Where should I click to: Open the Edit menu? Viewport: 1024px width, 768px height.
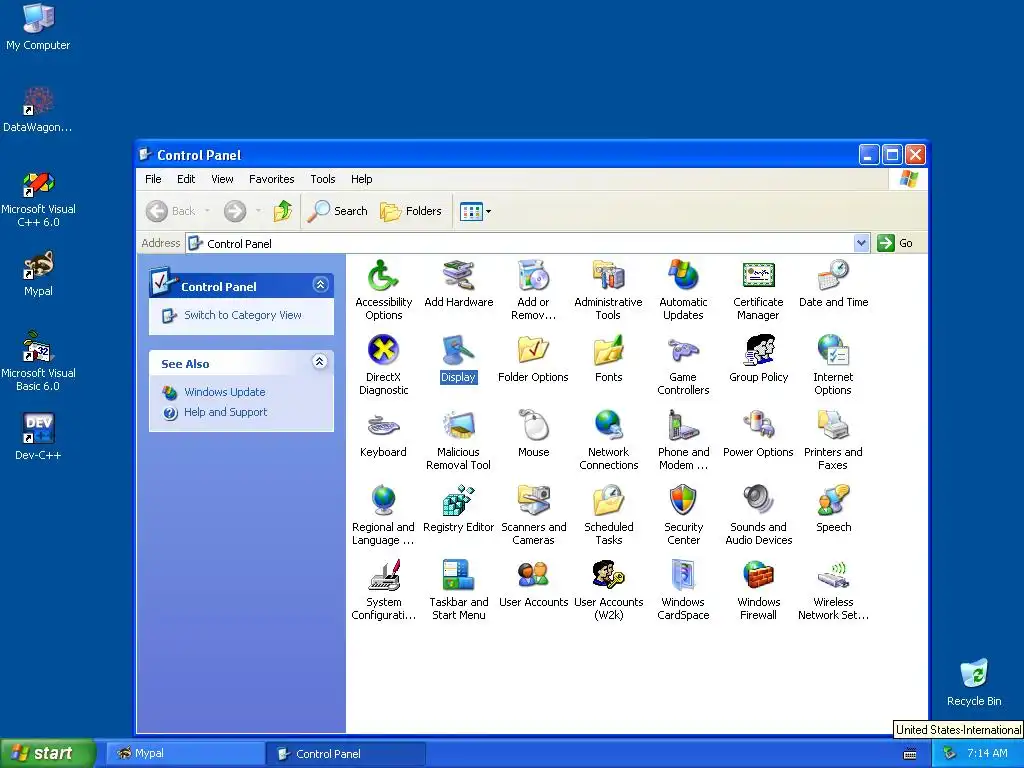186,179
